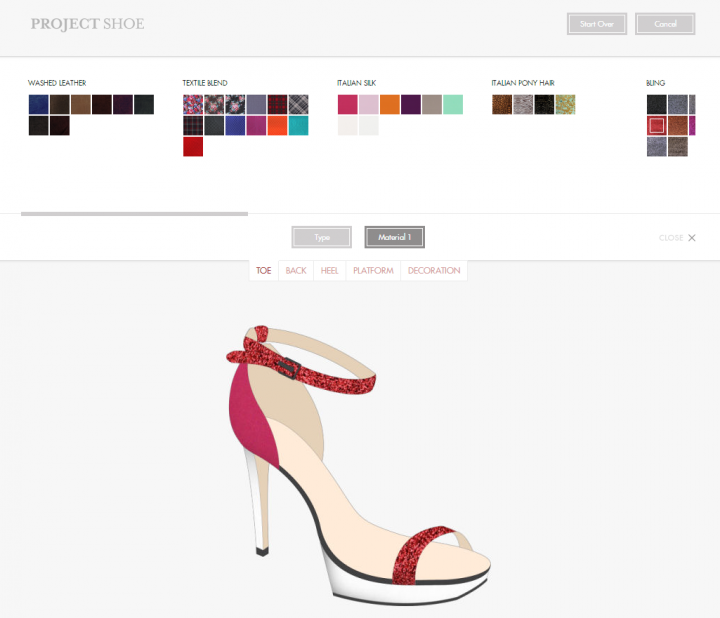Choose the black Washed Leather swatch in second row

[39, 126]
